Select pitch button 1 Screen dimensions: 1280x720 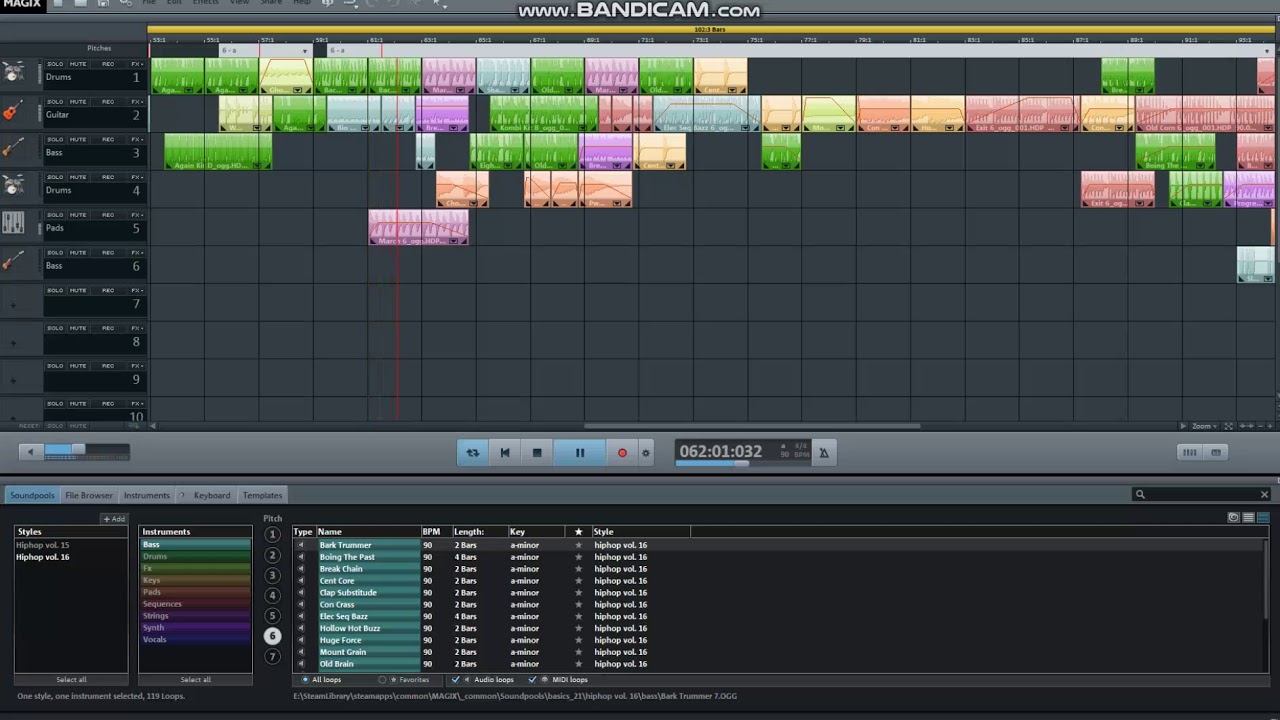pos(272,534)
